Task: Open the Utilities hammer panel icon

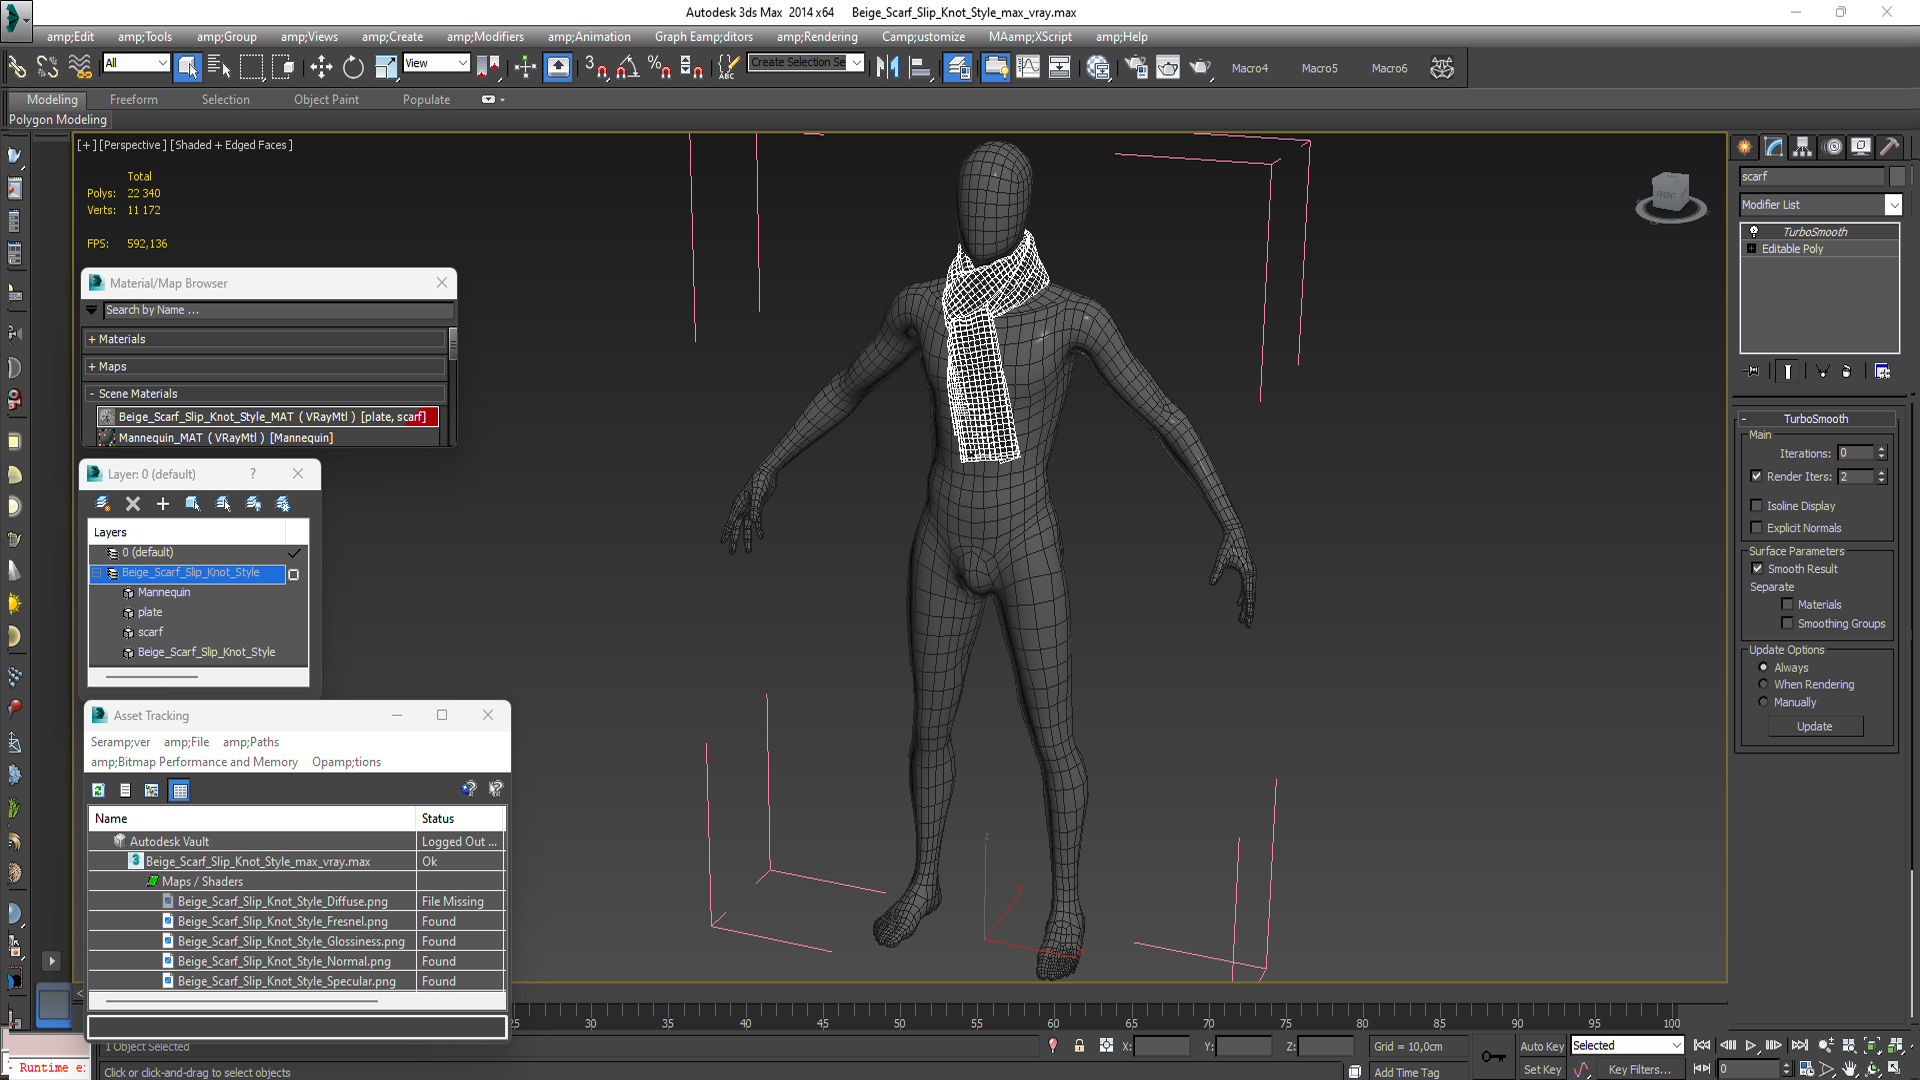Action: (1889, 147)
